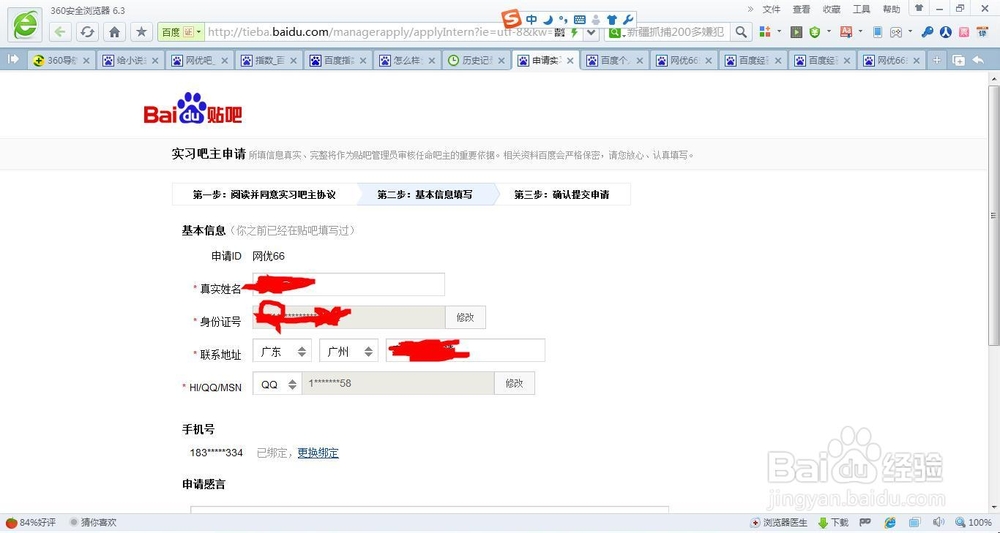Screen dimensions: 1000x533
Task: Reload the page with the refresh icon
Action: click(87, 32)
